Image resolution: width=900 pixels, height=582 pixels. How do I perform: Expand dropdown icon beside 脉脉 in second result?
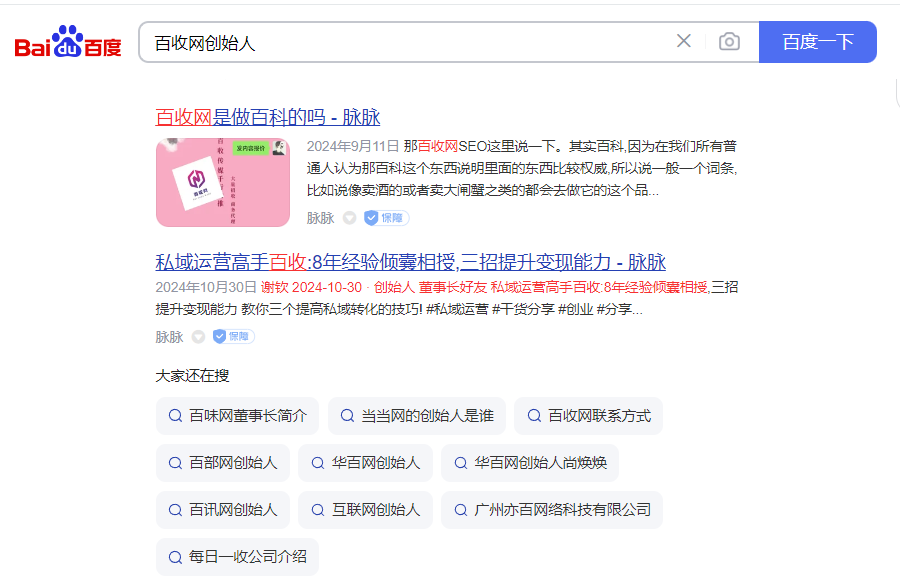198,337
